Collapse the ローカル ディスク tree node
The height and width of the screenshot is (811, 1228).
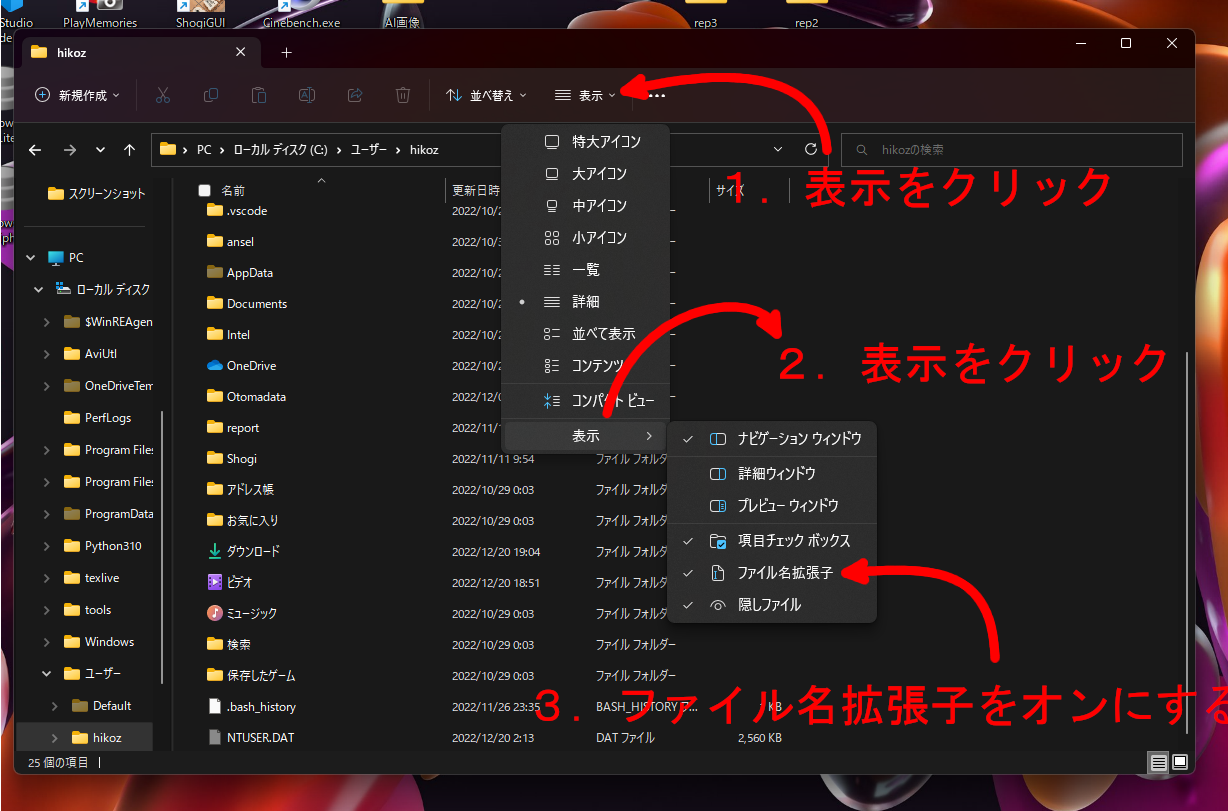[38, 289]
